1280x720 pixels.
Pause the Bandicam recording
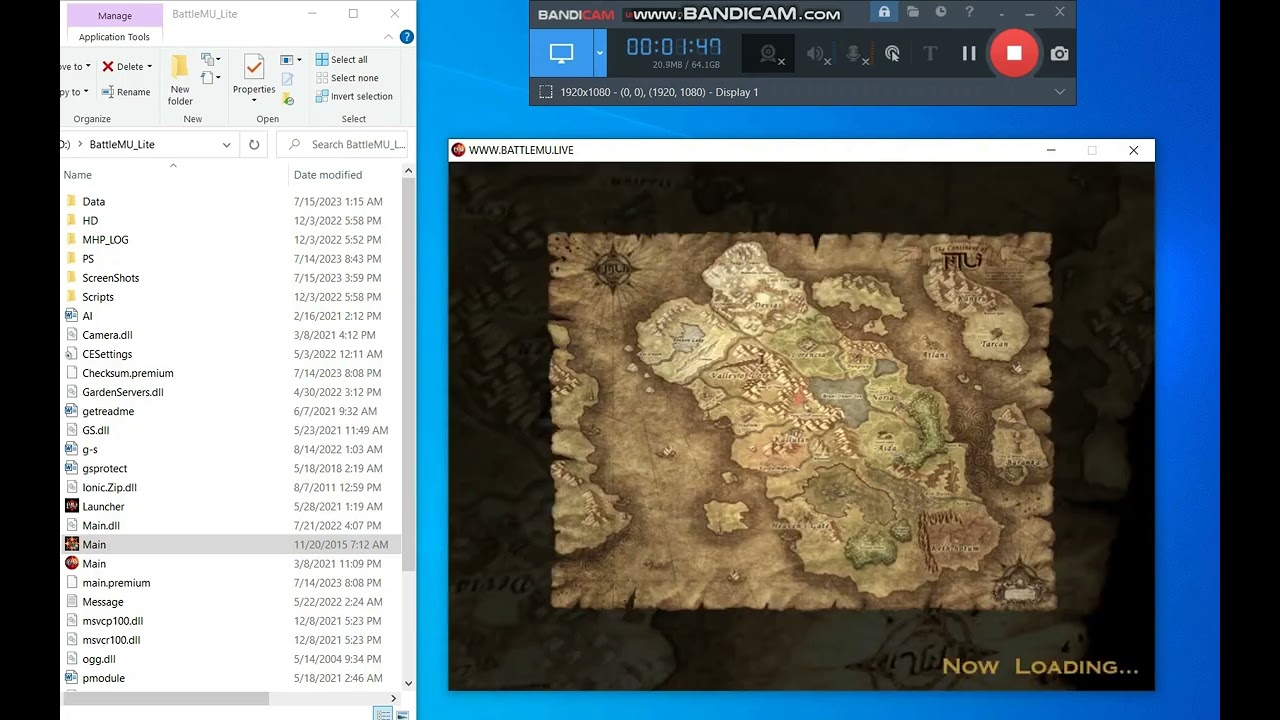(x=969, y=54)
